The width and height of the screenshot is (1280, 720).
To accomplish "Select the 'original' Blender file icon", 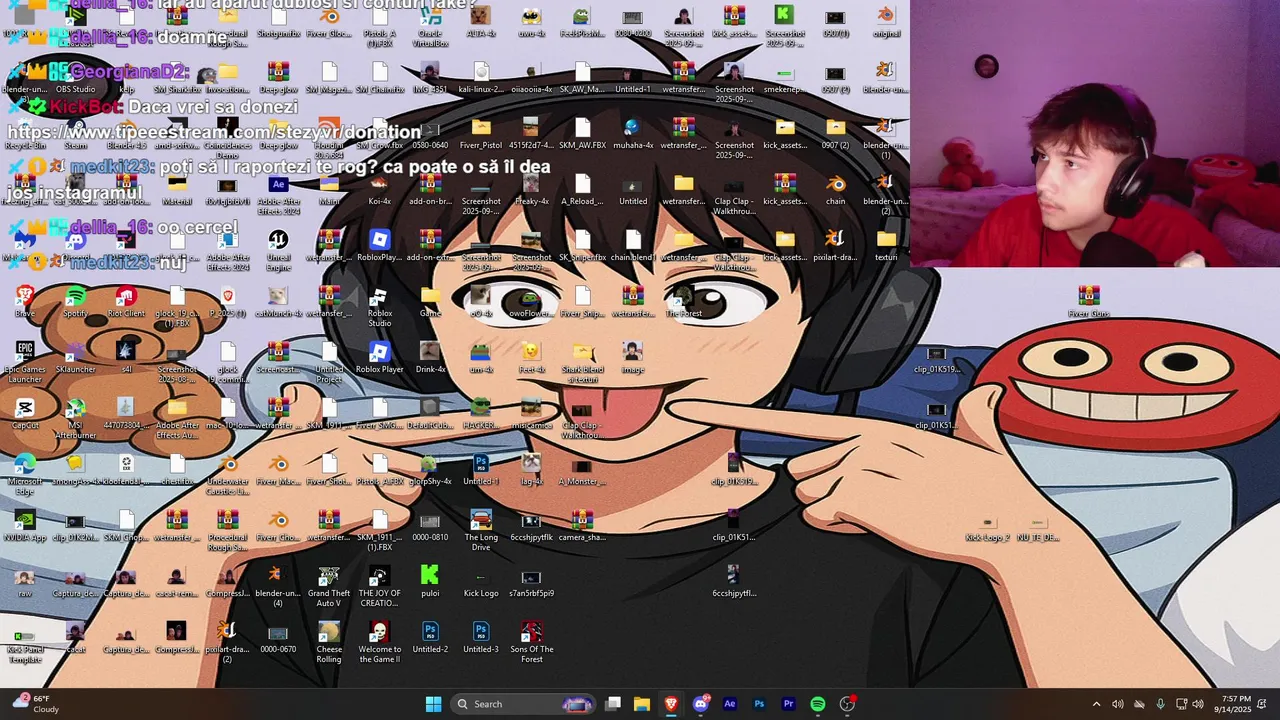I will coord(886,21).
